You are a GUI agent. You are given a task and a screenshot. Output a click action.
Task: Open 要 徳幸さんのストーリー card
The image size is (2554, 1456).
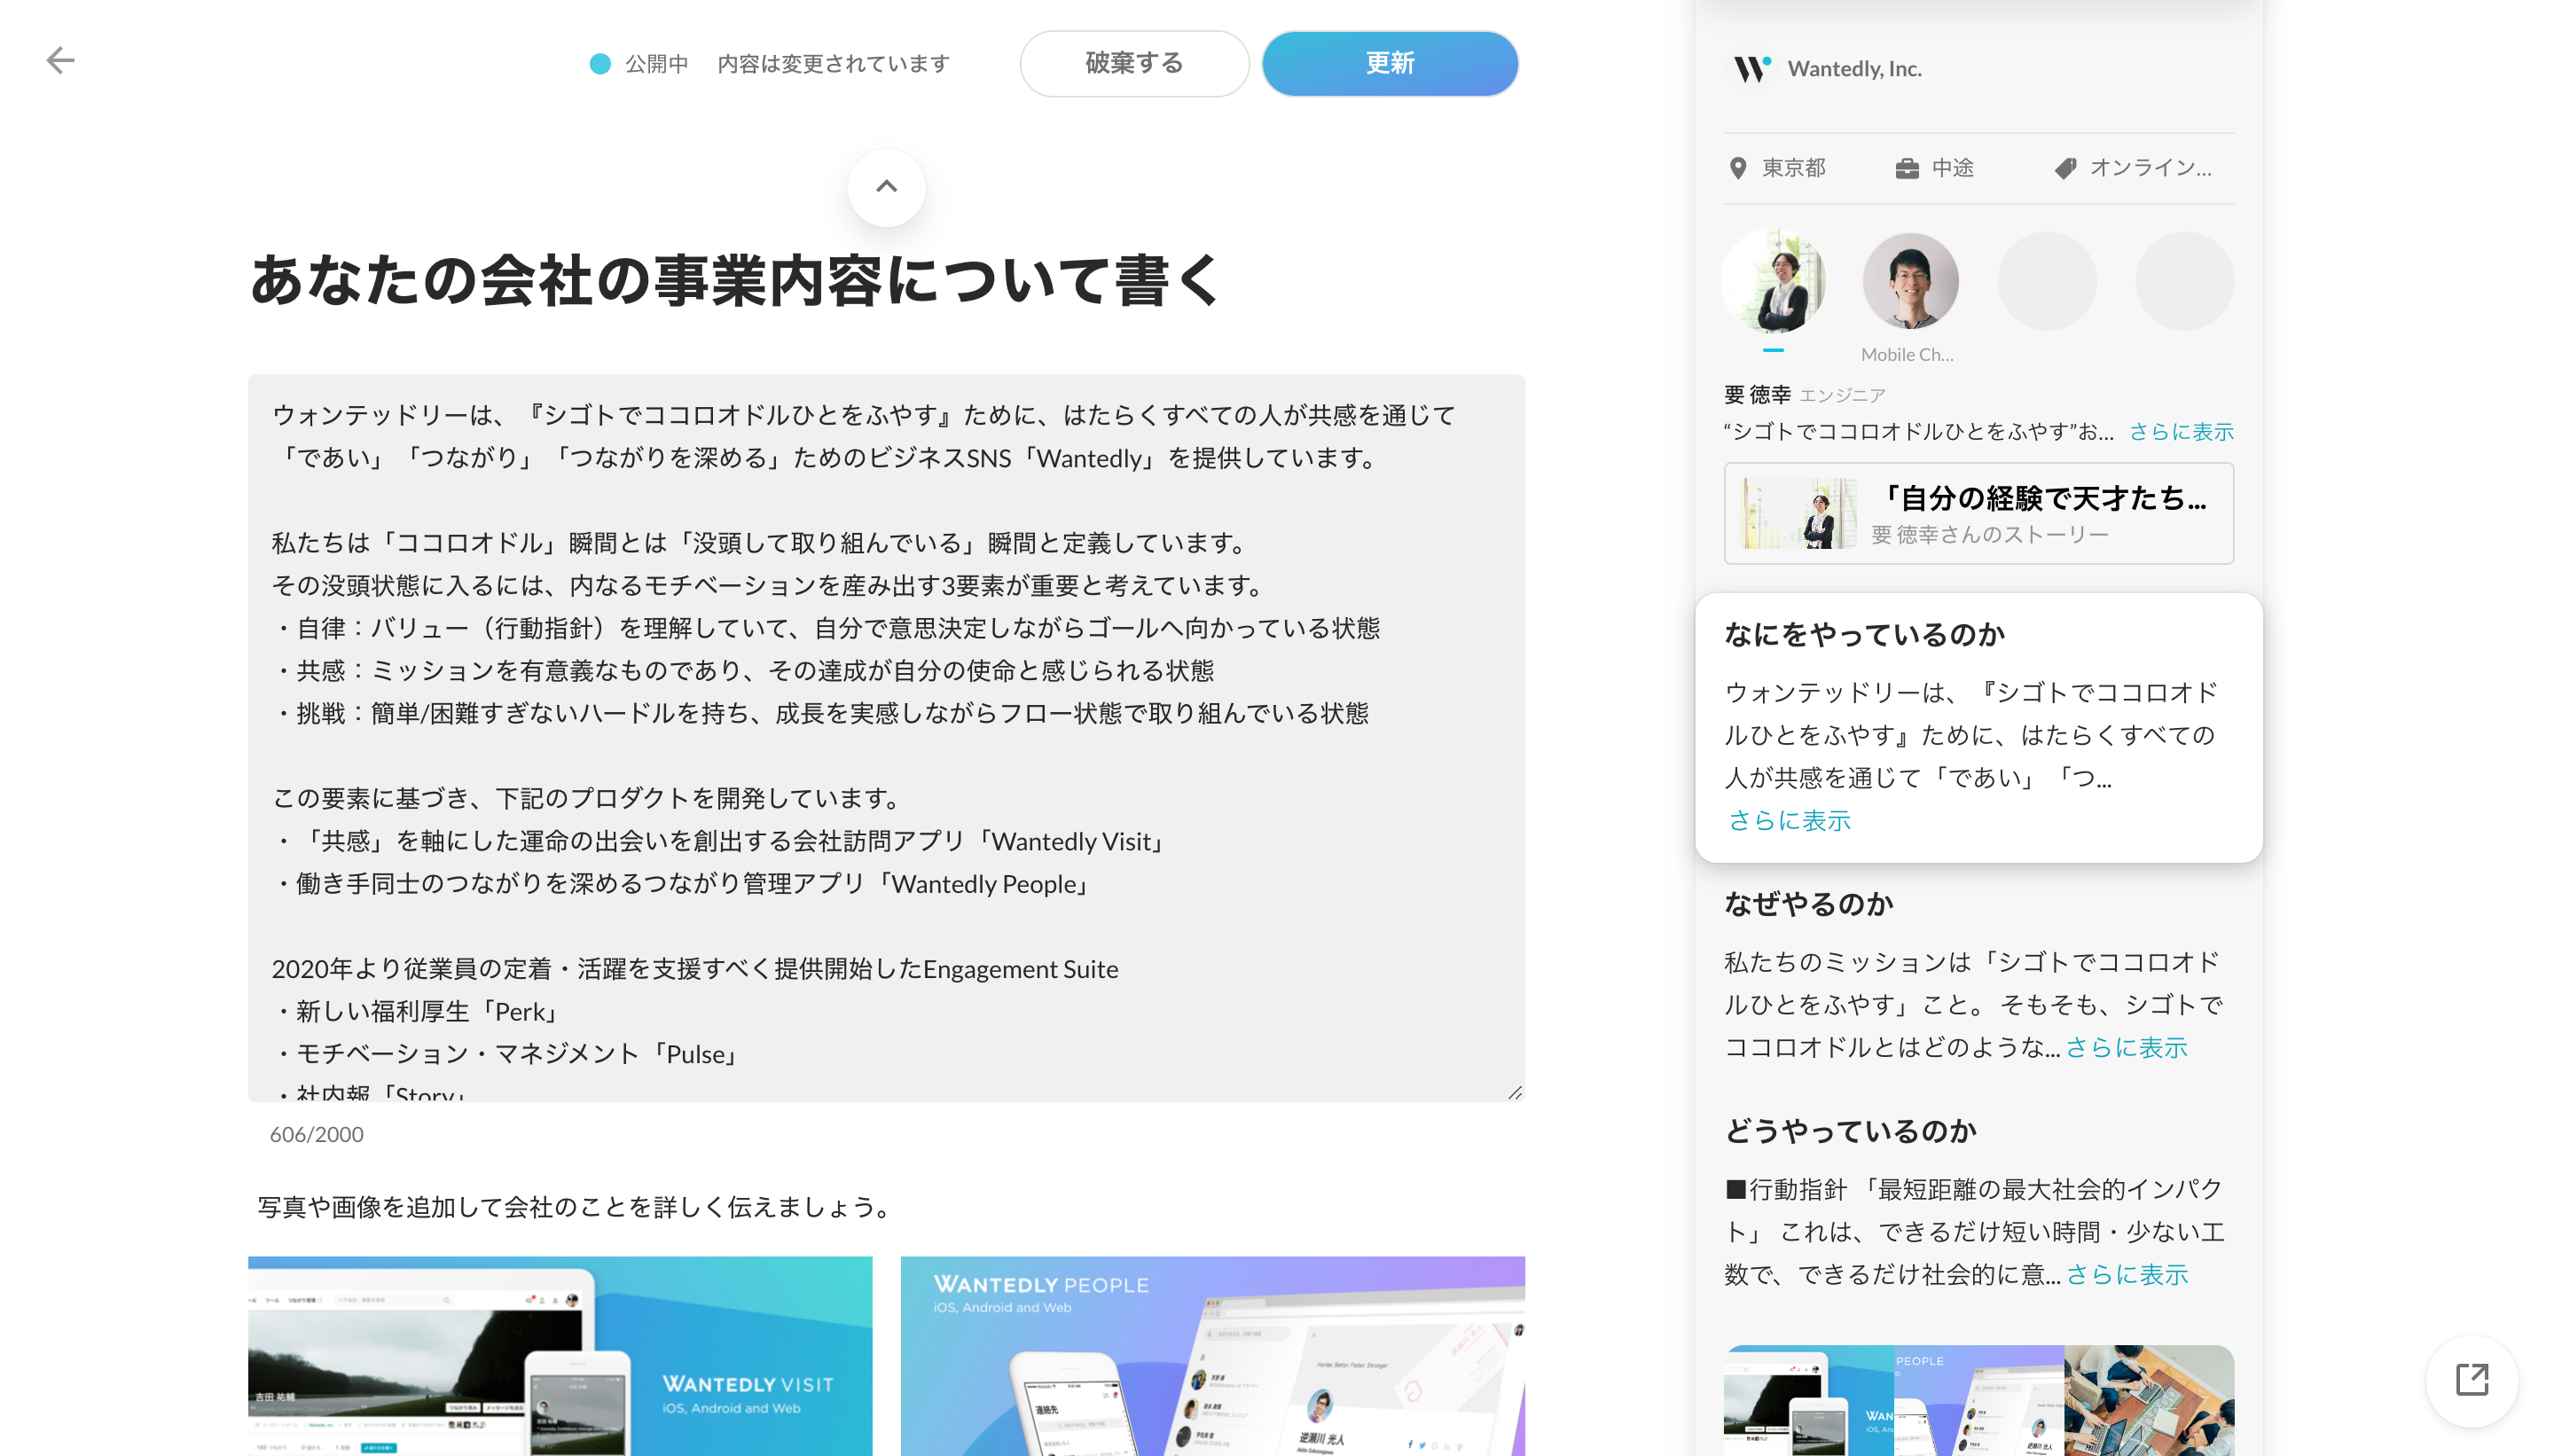pos(1978,513)
